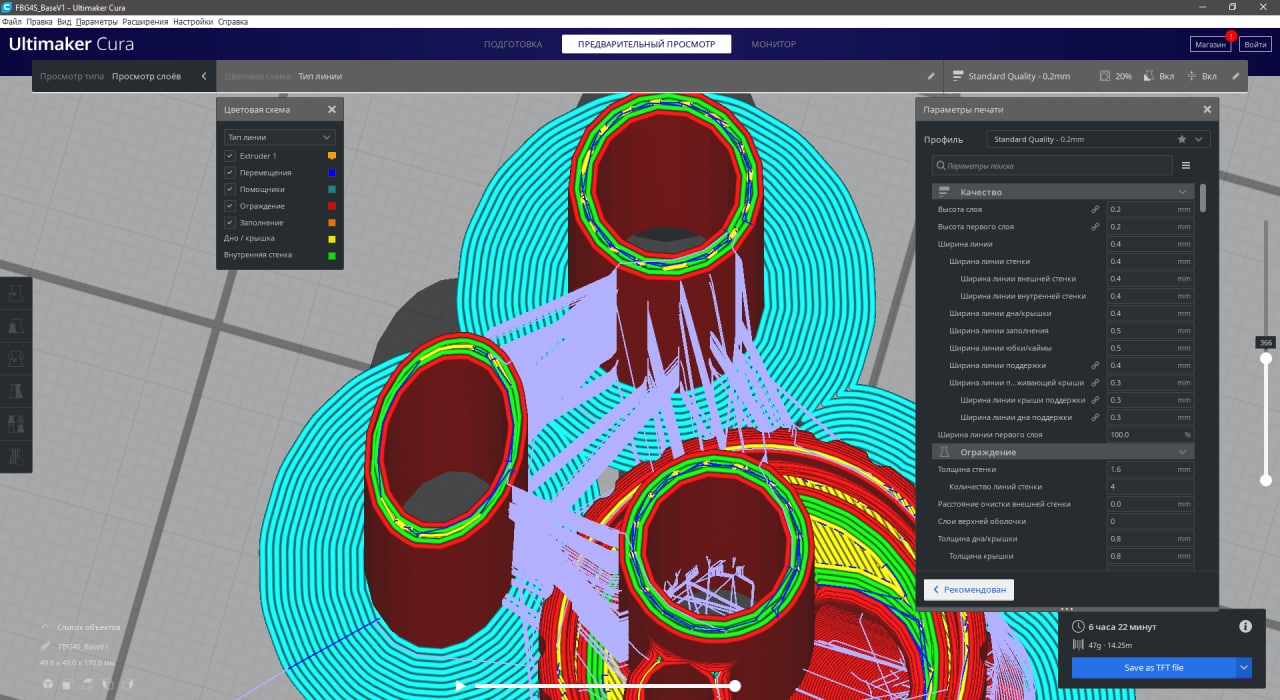The height and width of the screenshot is (700, 1280).
Task: Collapse the Ограждение settings section
Action: (x=1063, y=452)
